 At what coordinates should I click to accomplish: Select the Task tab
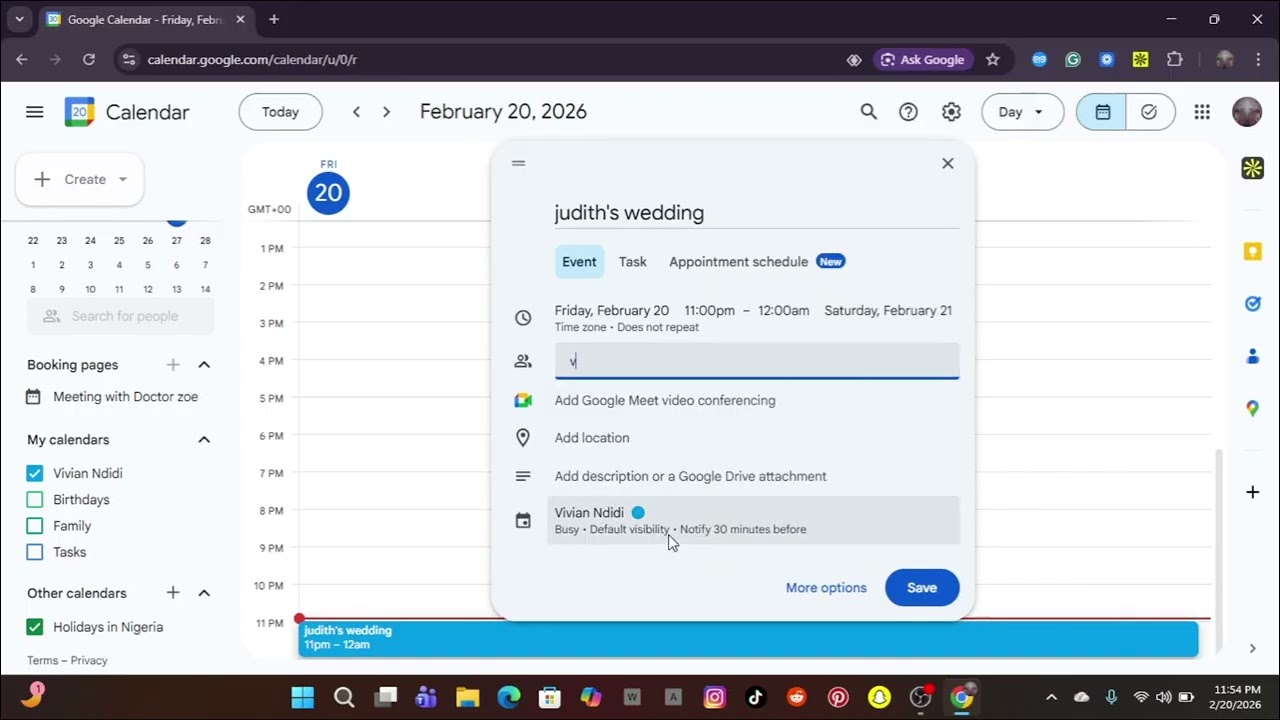point(633,262)
